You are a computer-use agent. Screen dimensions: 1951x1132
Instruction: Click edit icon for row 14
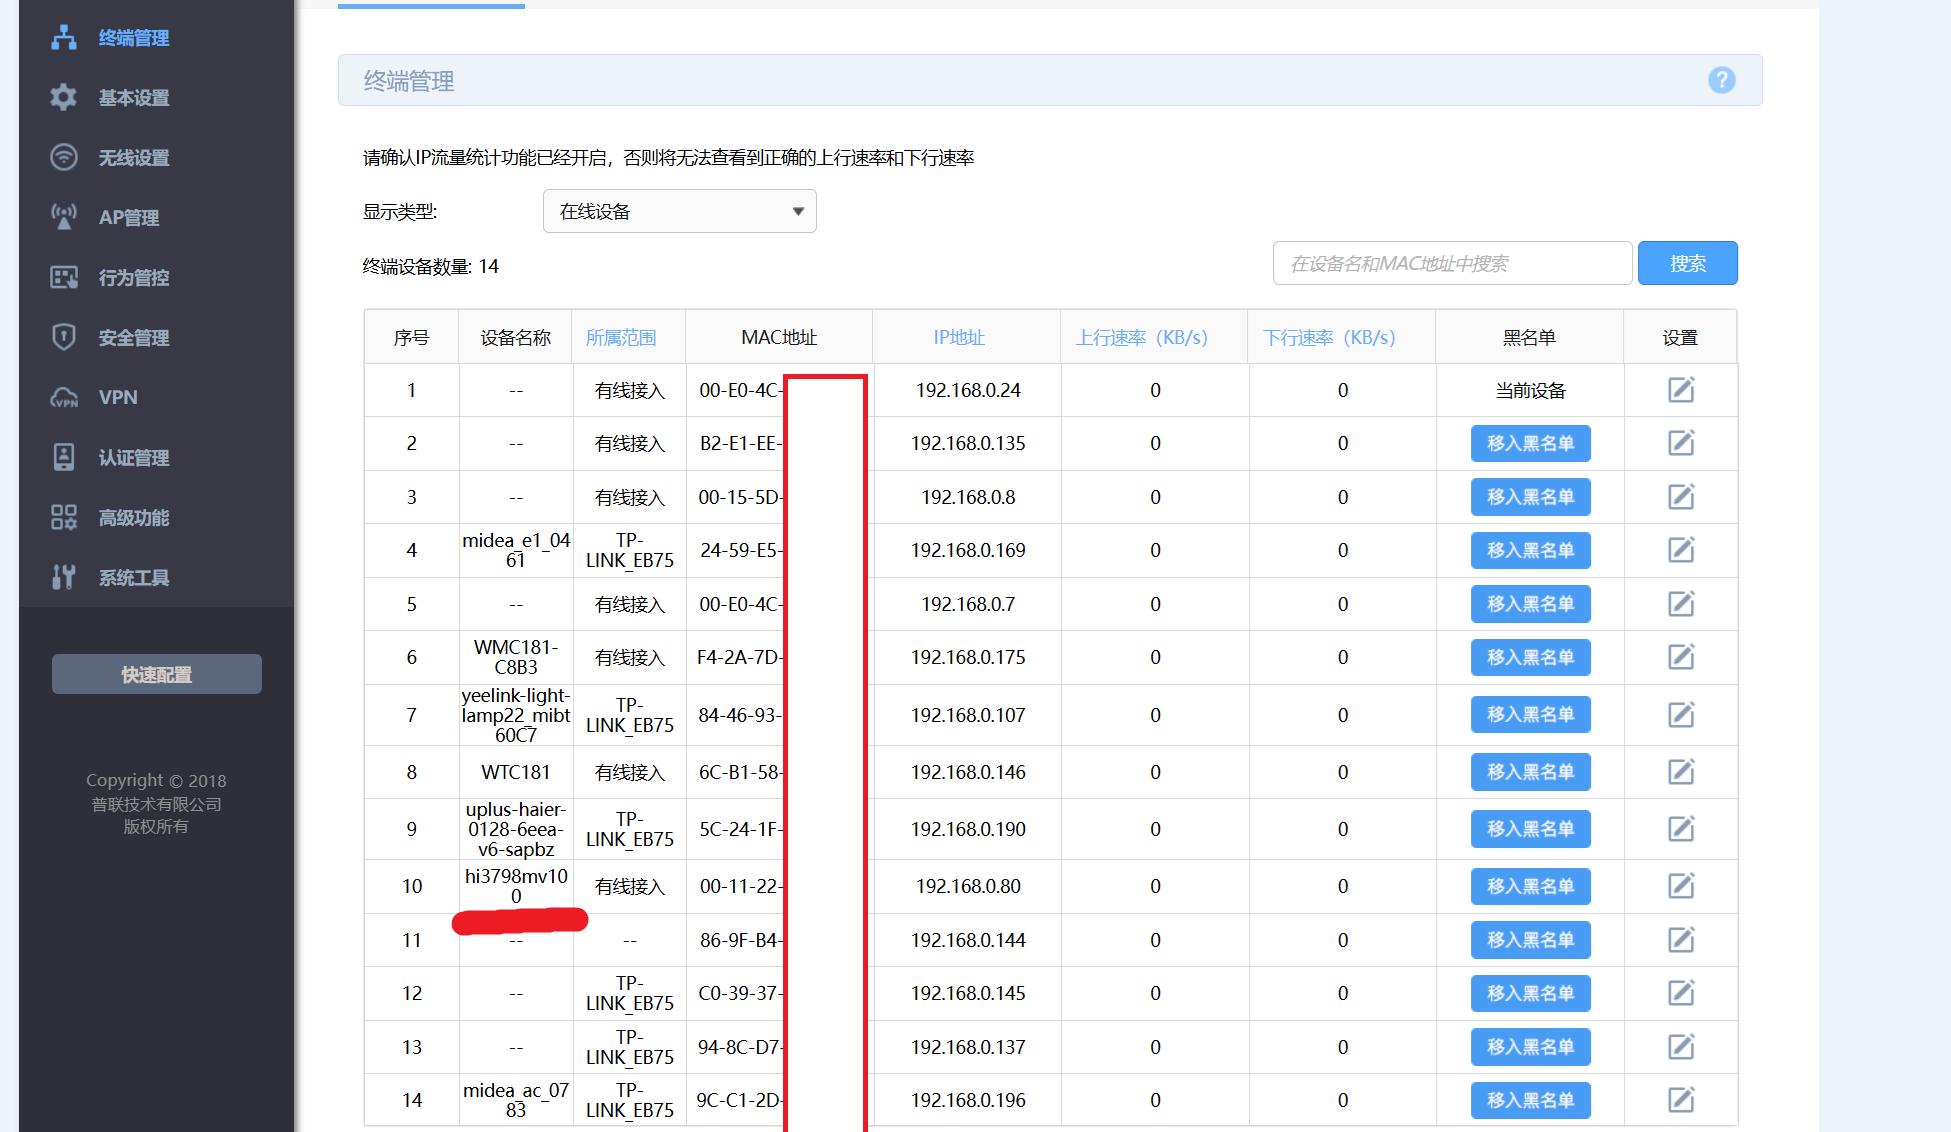click(1681, 1100)
